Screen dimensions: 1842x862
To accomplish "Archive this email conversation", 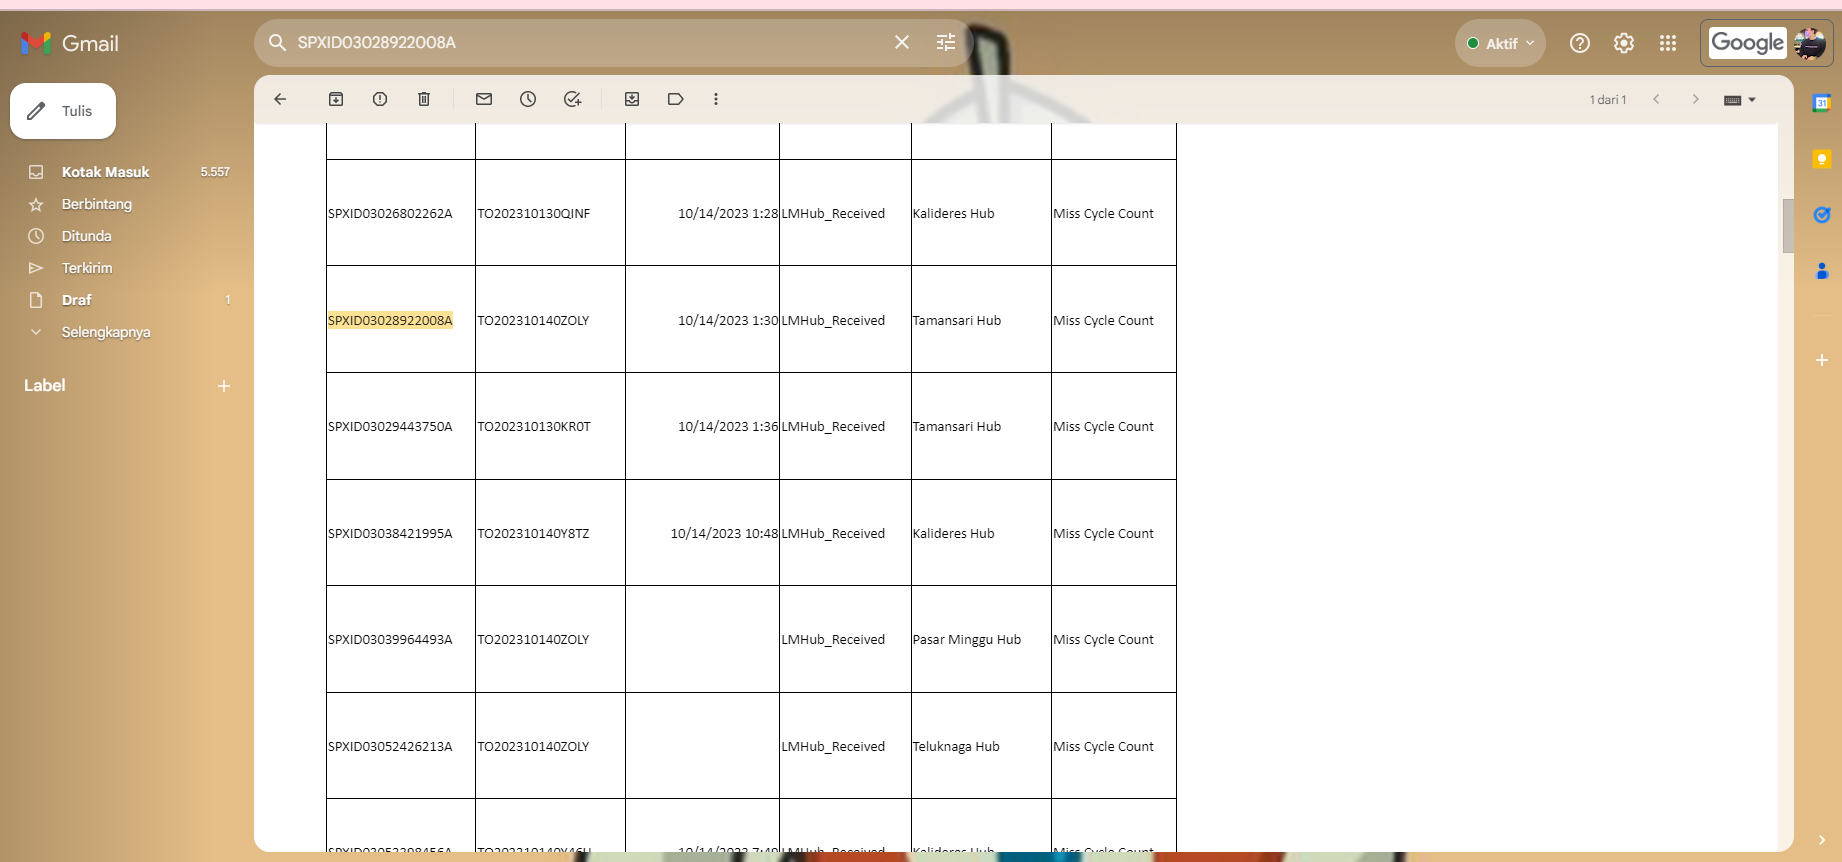I will [x=336, y=99].
